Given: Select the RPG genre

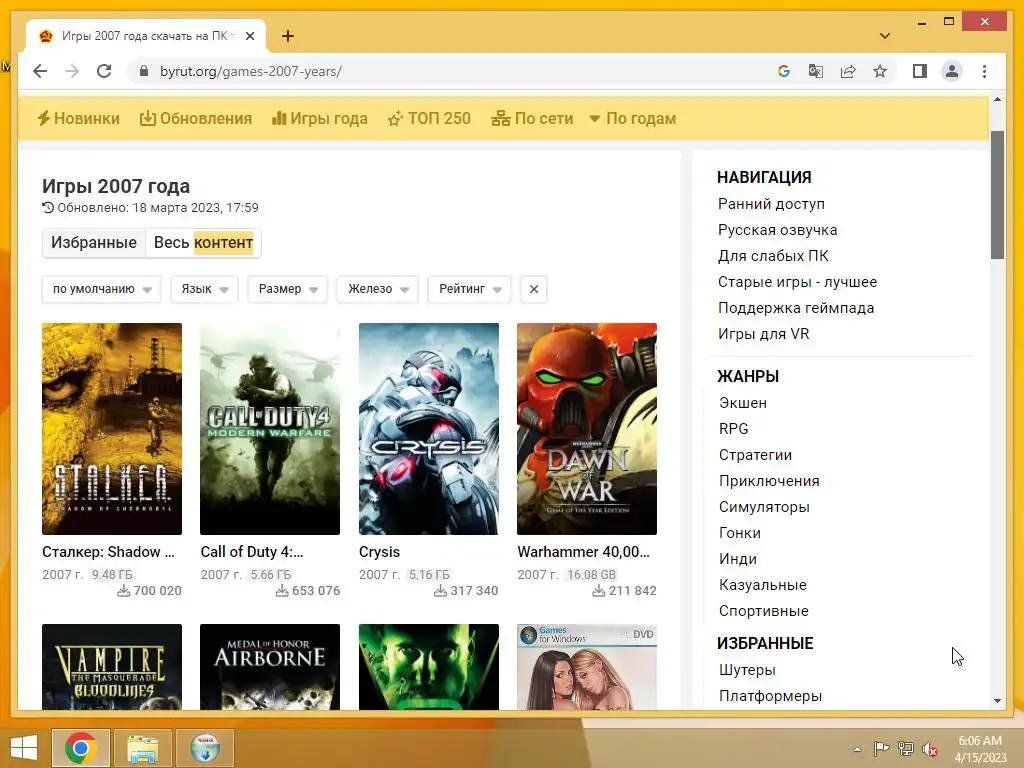Looking at the screenshot, I should point(733,429).
